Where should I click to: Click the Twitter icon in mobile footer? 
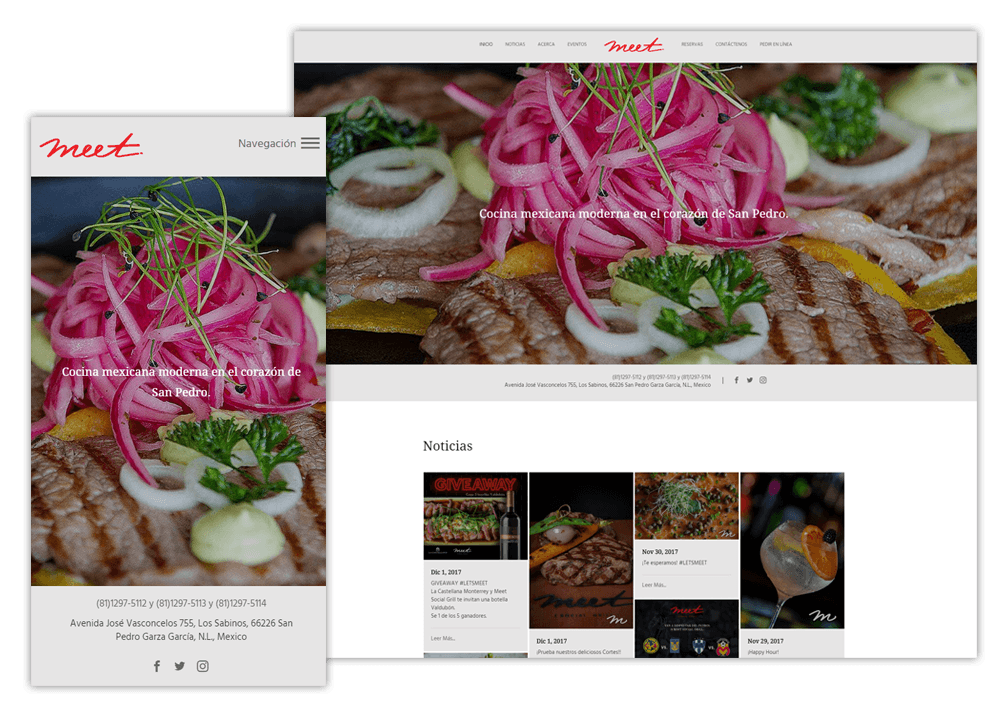point(180,666)
